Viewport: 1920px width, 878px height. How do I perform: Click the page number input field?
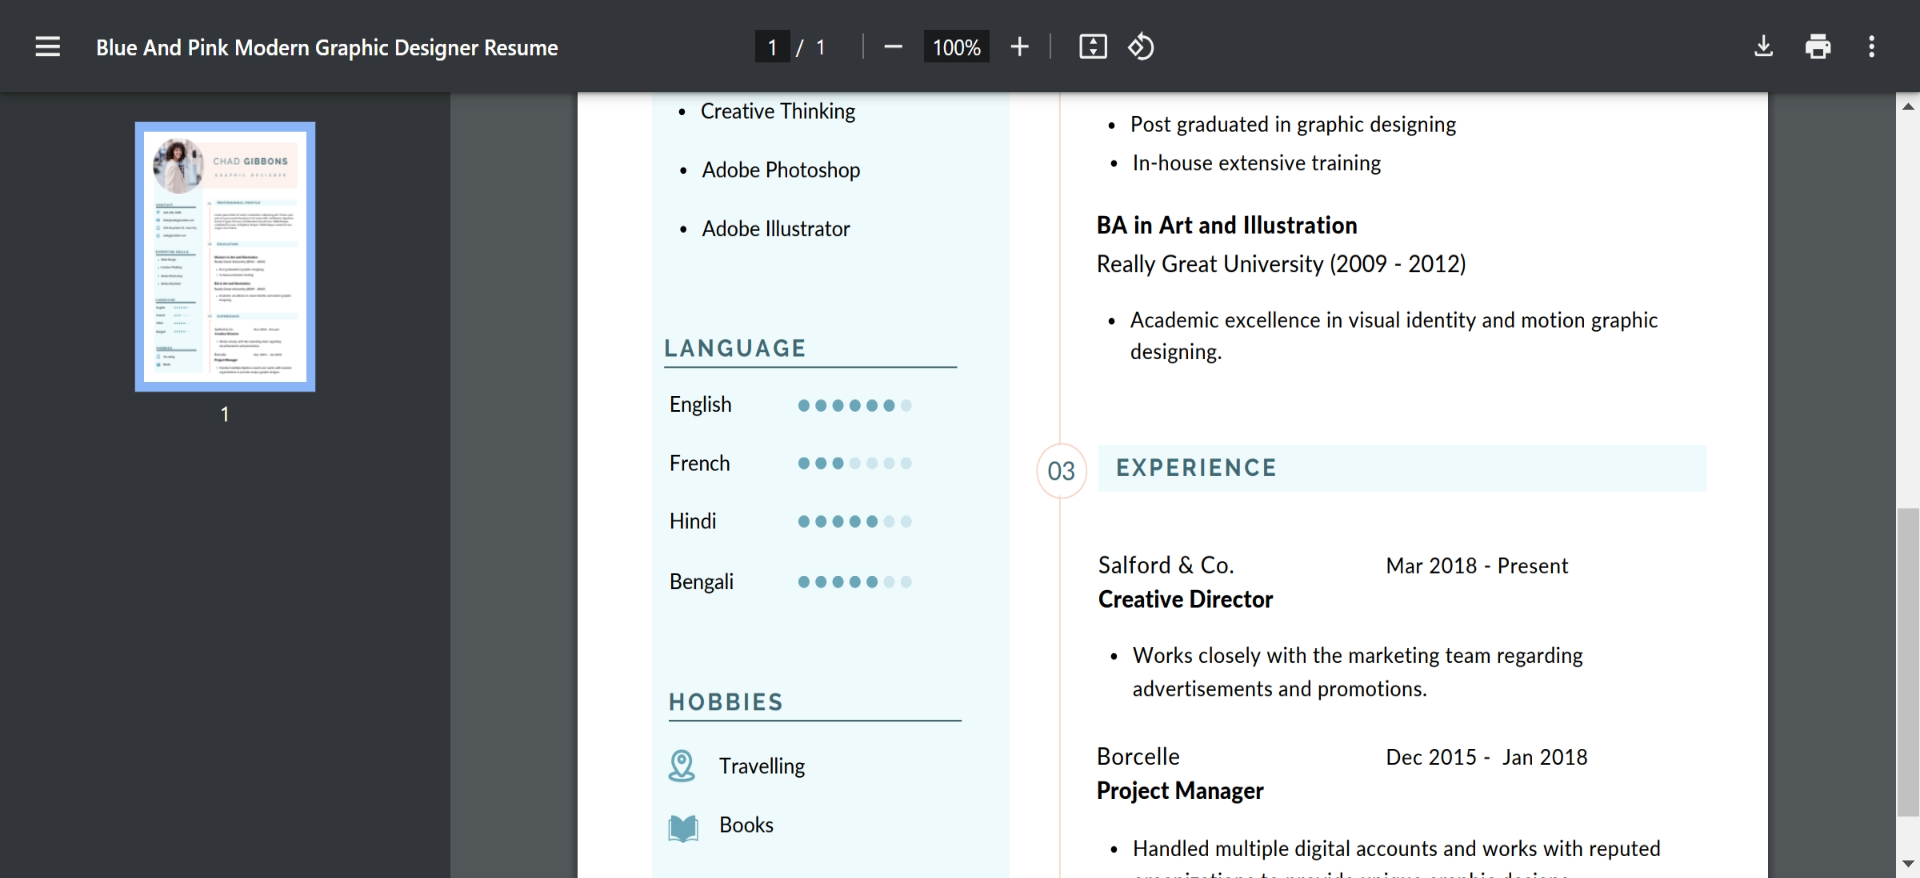[x=772, y=47]
